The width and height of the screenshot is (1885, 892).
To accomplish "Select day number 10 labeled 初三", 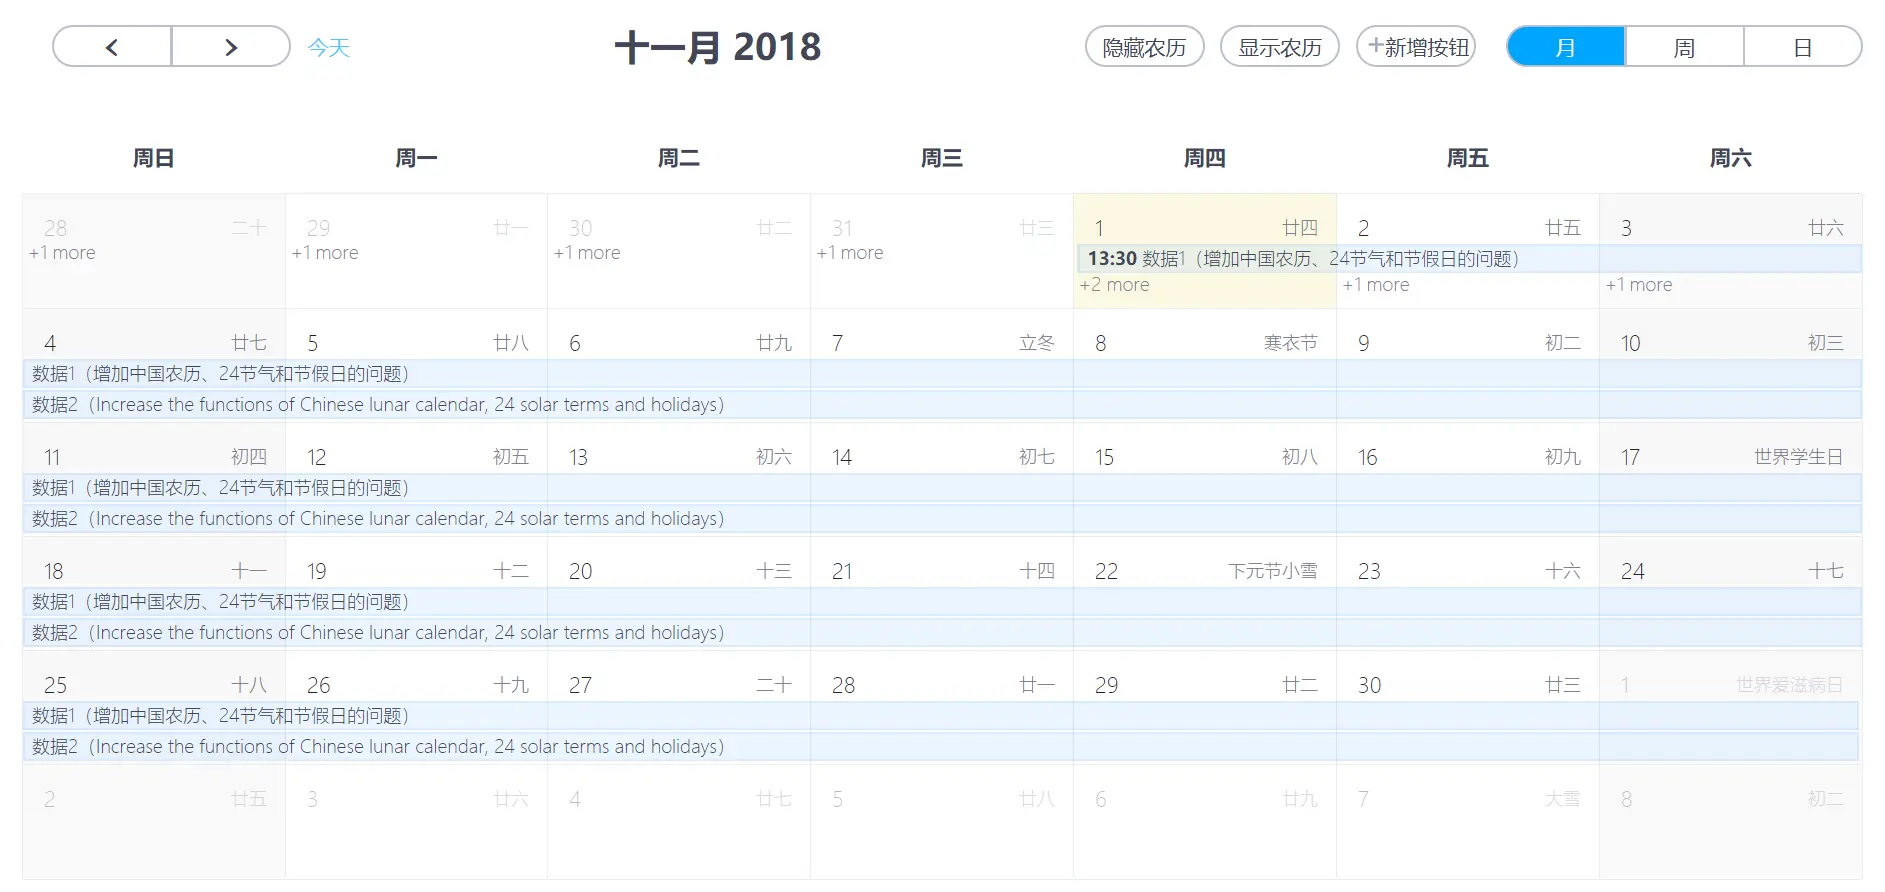I will pos(1630,344).
